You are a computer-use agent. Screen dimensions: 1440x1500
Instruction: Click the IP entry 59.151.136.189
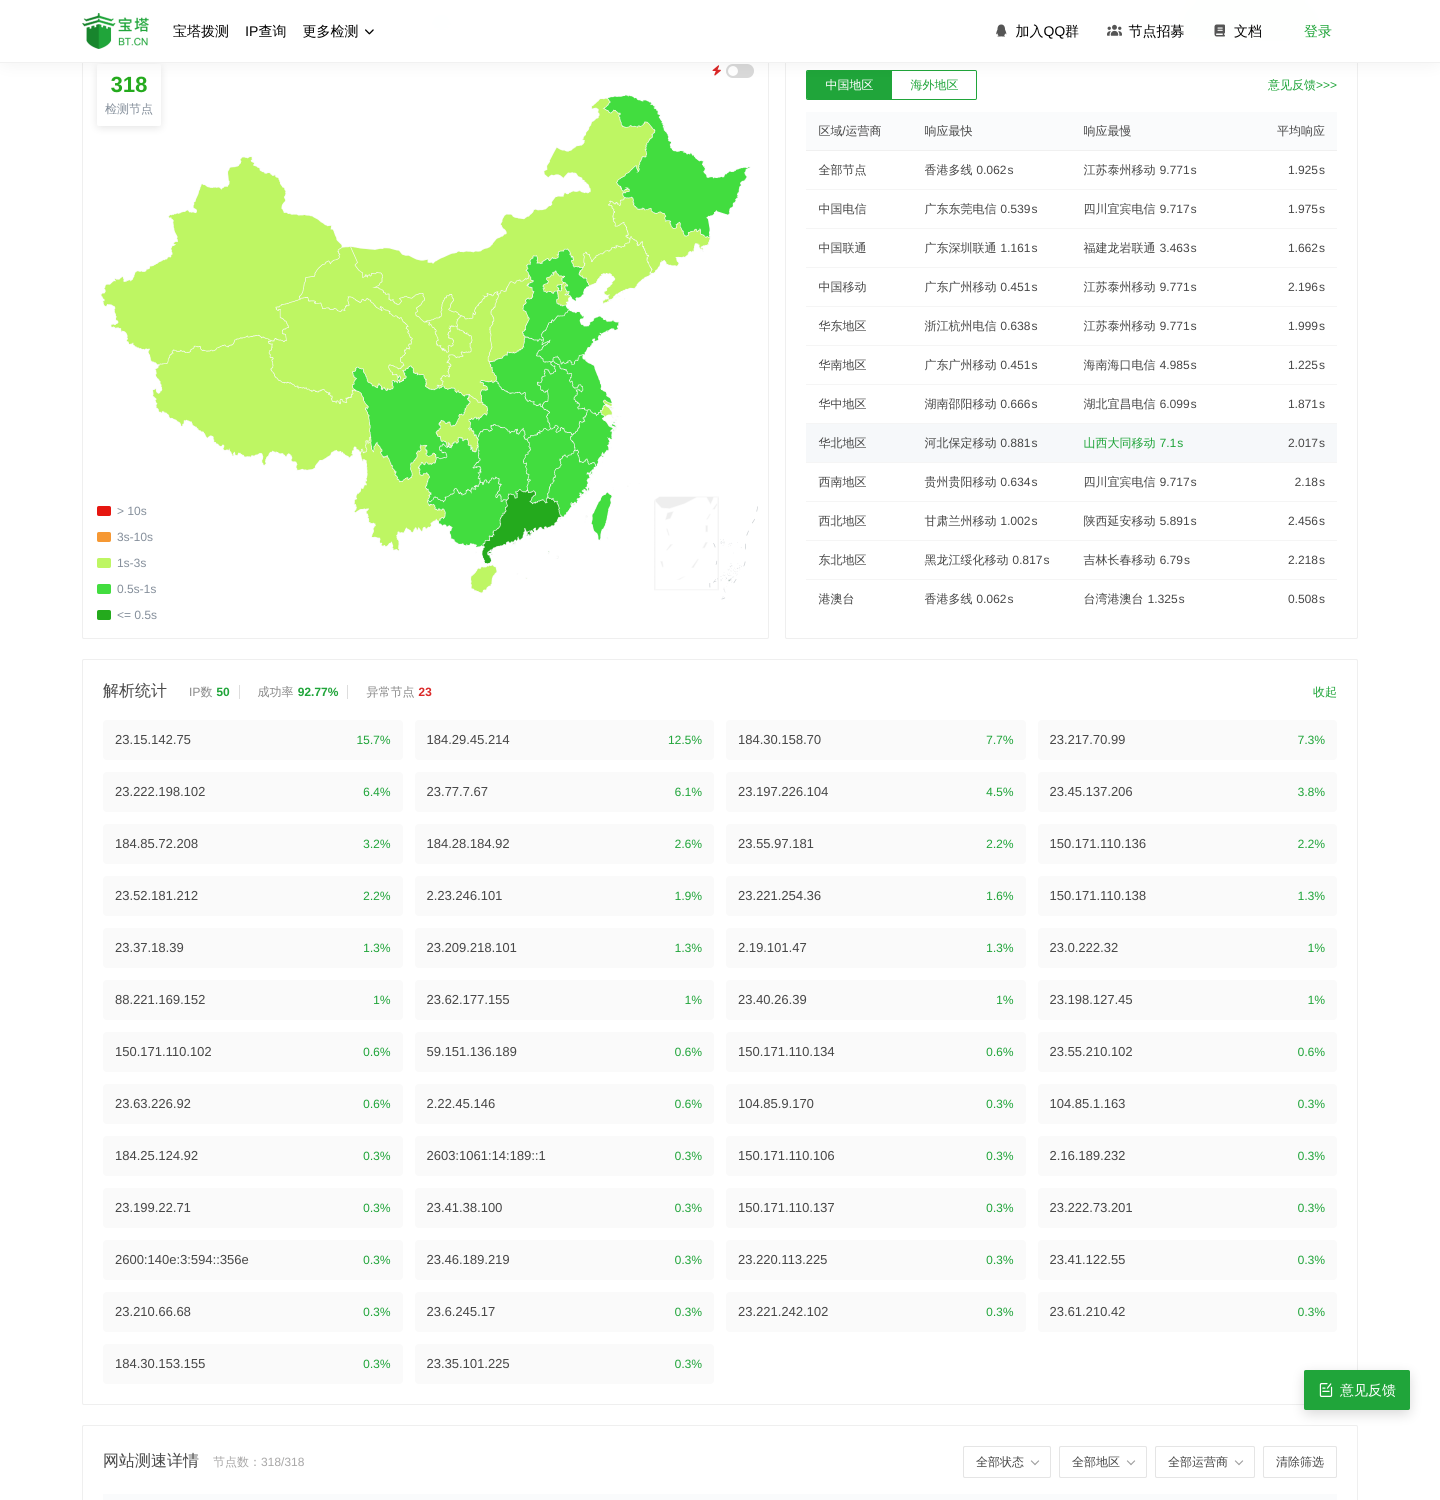pyautogui.click(x=564, y=1052)
